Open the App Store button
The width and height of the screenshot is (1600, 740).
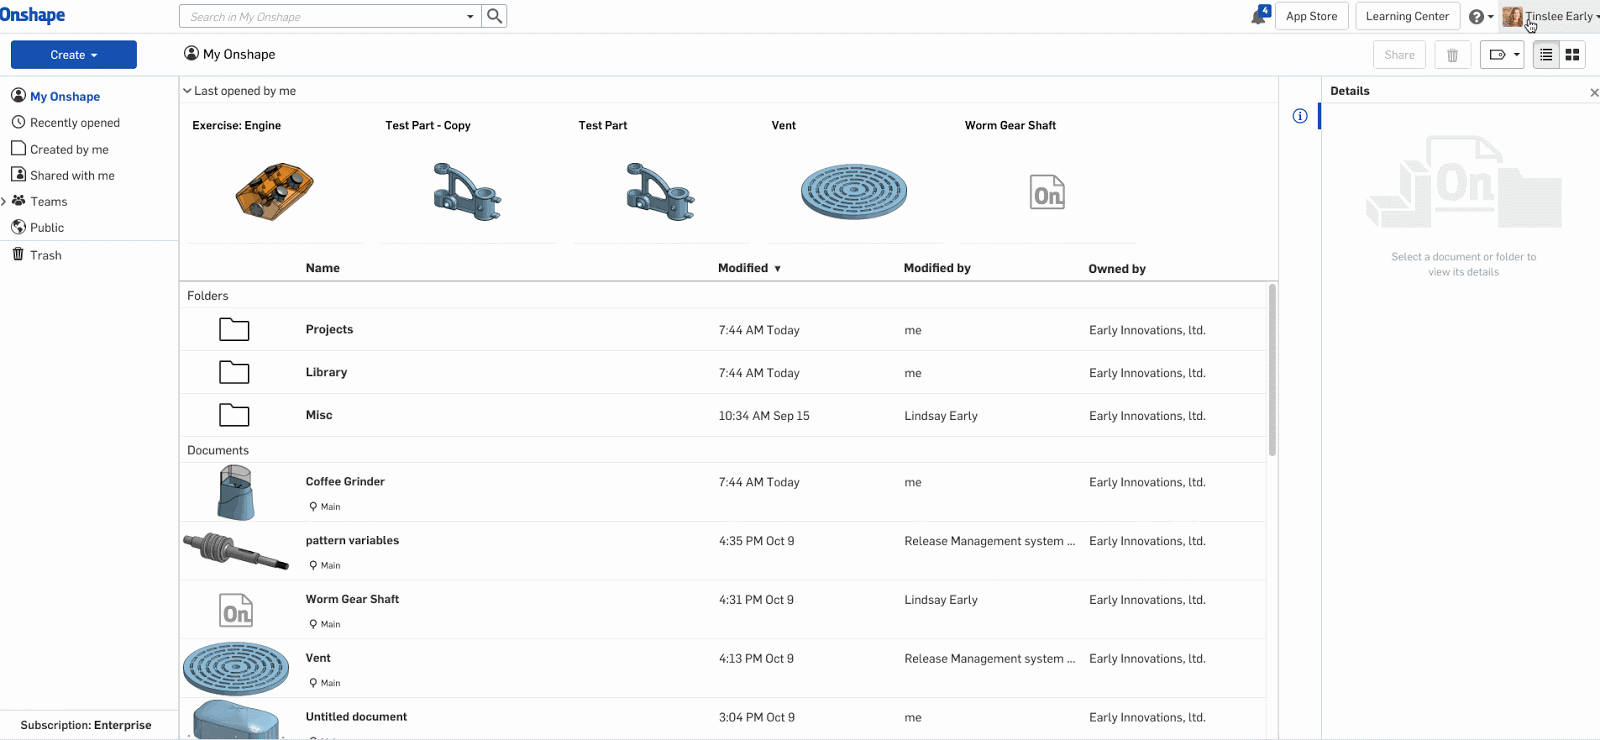[1311, 16]
